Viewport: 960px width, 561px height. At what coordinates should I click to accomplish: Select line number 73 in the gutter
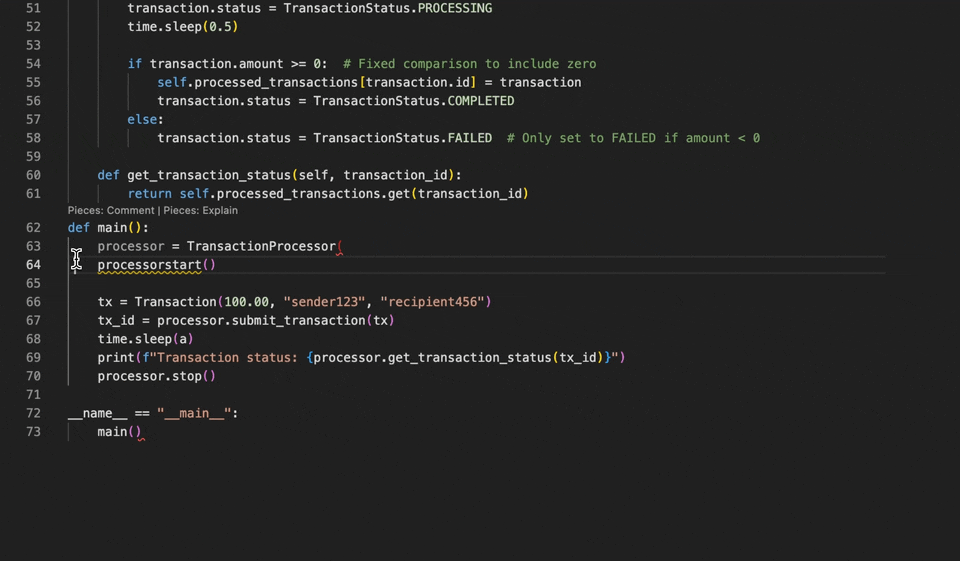[x=33, y=432]
